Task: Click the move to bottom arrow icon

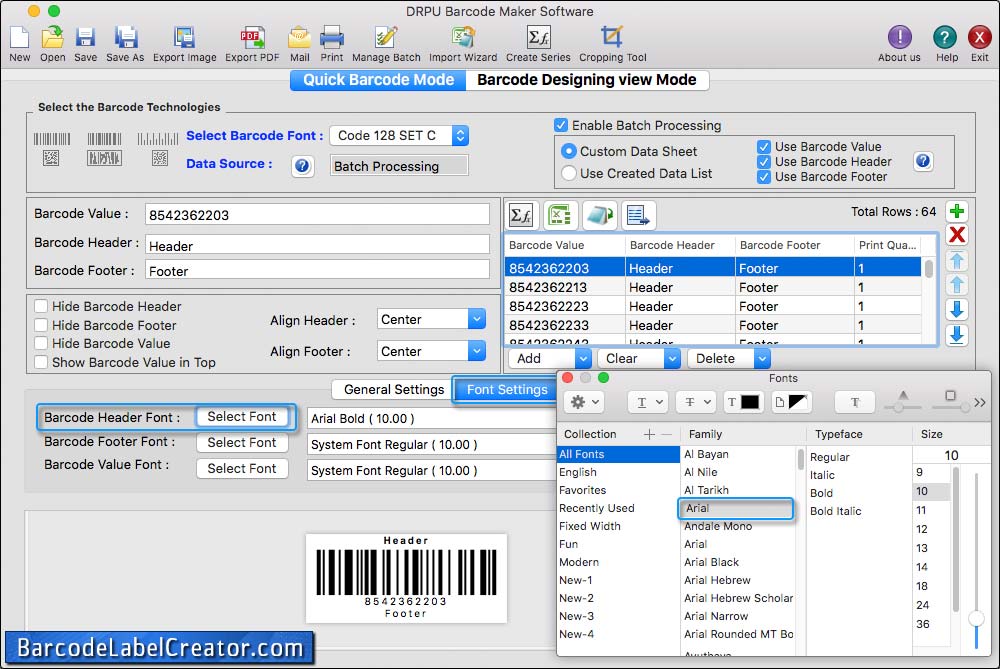Action: [x=957, y=335]
